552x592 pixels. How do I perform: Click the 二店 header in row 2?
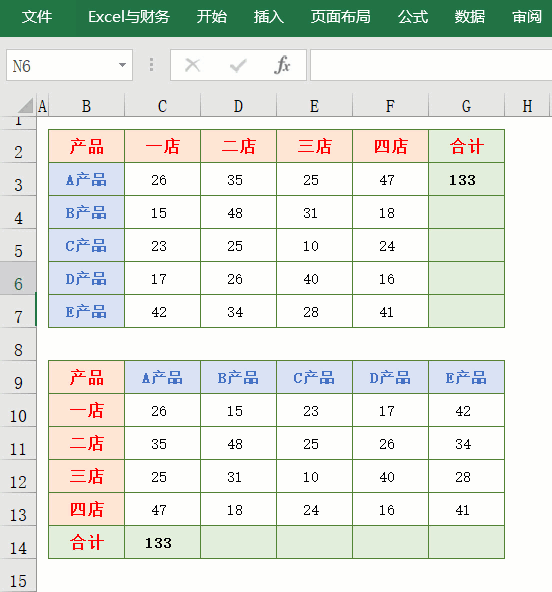pos(238,146)
